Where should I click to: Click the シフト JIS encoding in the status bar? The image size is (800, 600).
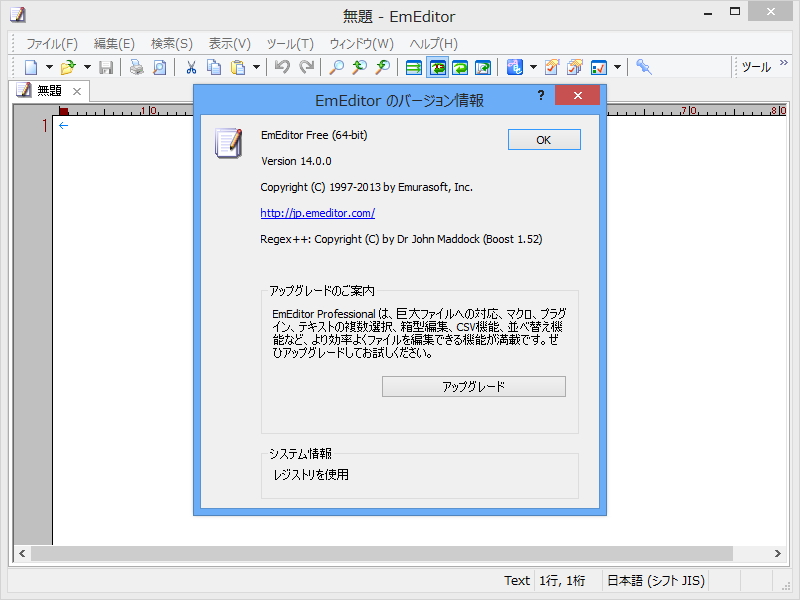(x=654, y=580)
